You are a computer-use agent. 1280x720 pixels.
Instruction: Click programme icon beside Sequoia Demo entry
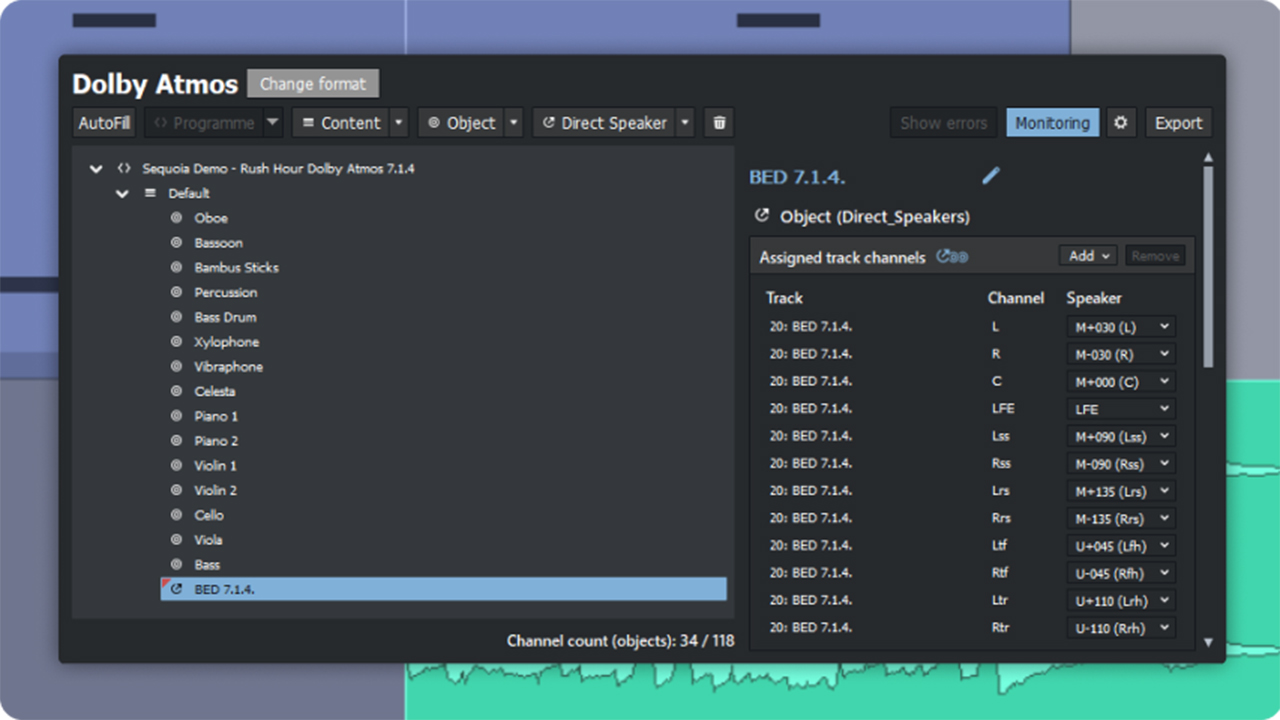coord(124,169)
